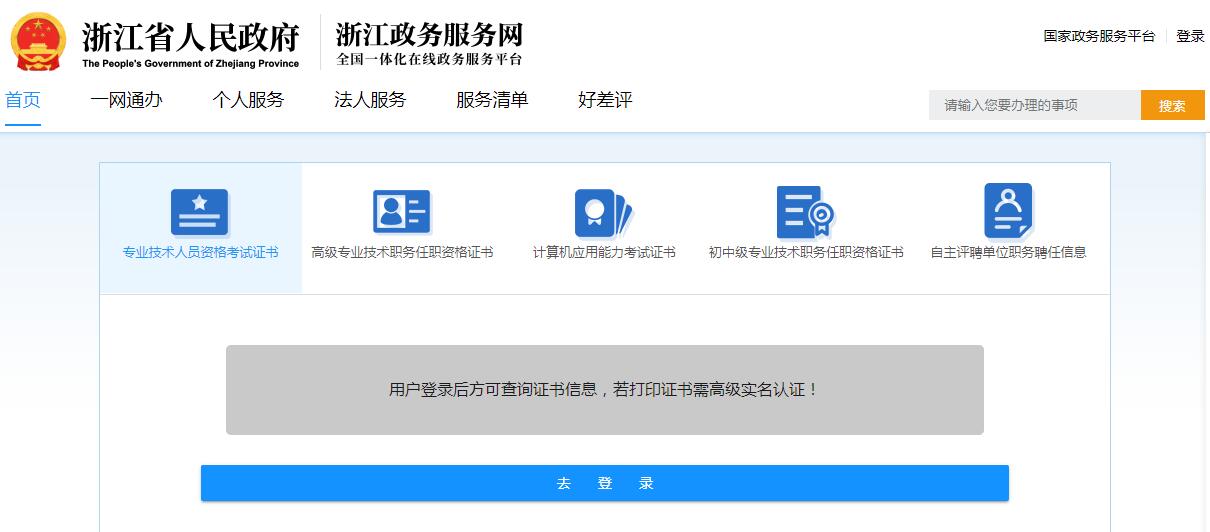The image size is (1210, 532).
Task: Click the gray login notice banner
Action: pyautogui.click(x=604, y=390)
